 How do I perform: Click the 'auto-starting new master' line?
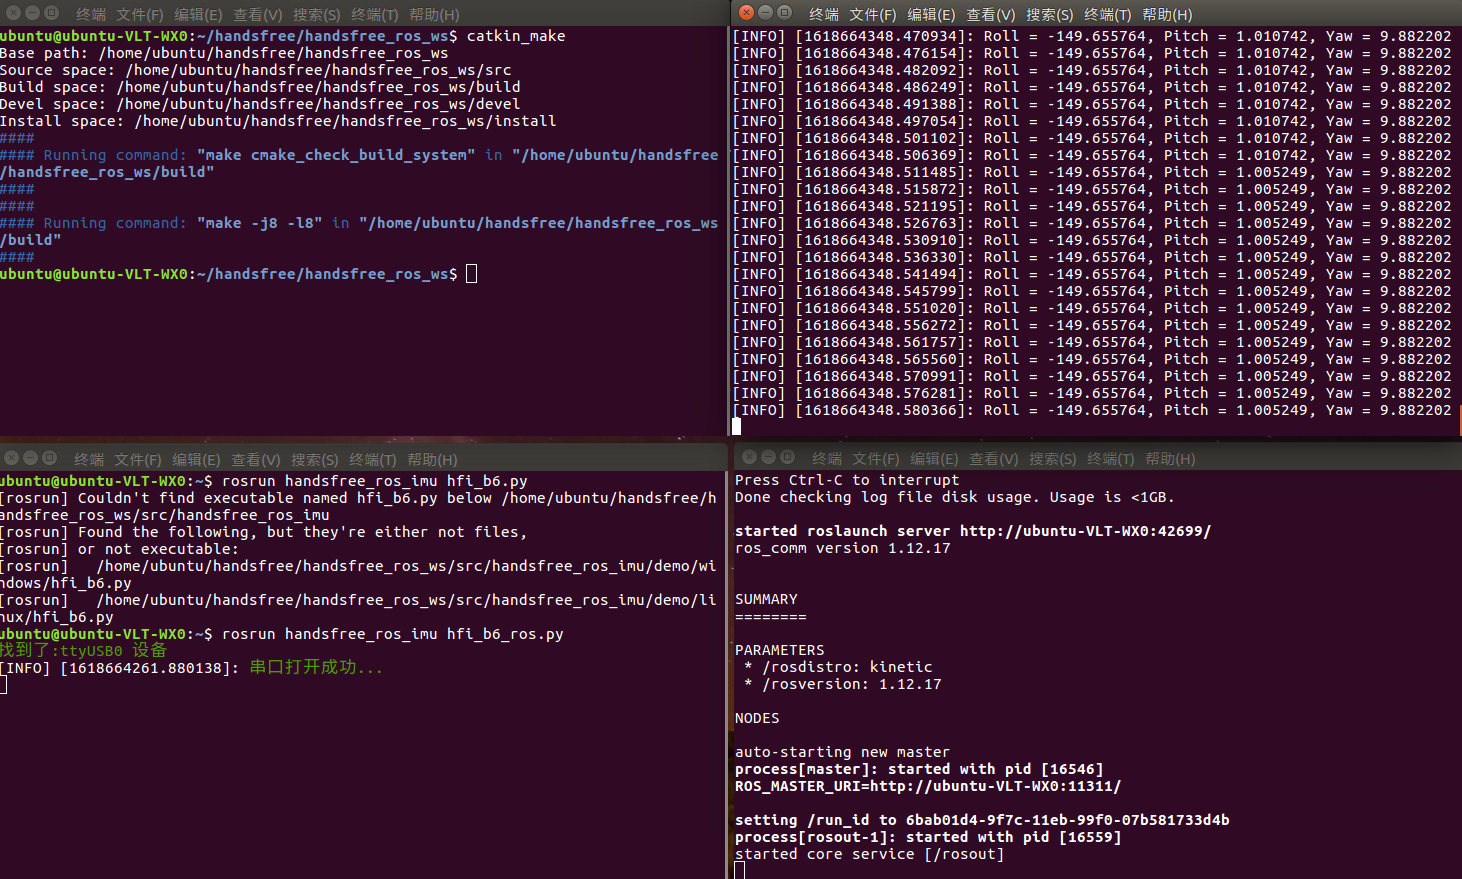[x=843, y=752]
